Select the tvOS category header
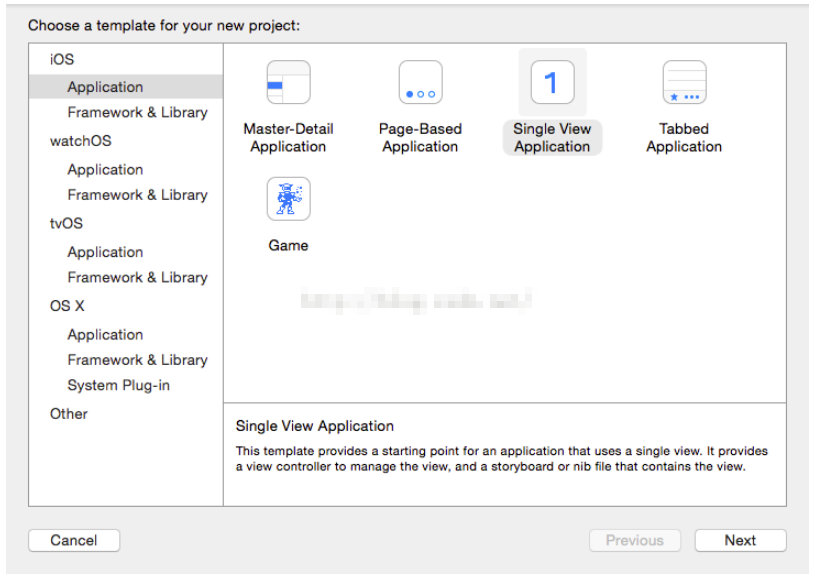 click(x=67, y=224)
